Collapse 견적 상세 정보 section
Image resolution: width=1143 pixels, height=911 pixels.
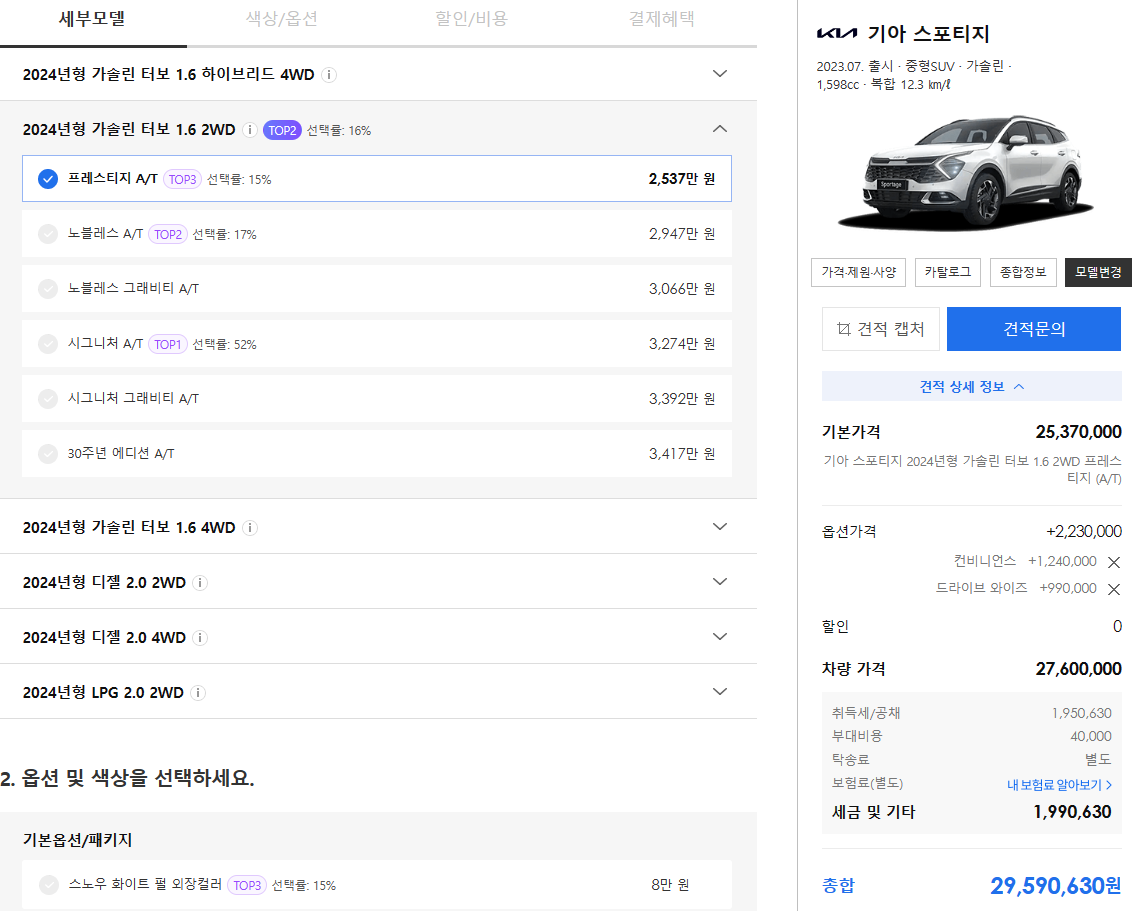point(972,386)
